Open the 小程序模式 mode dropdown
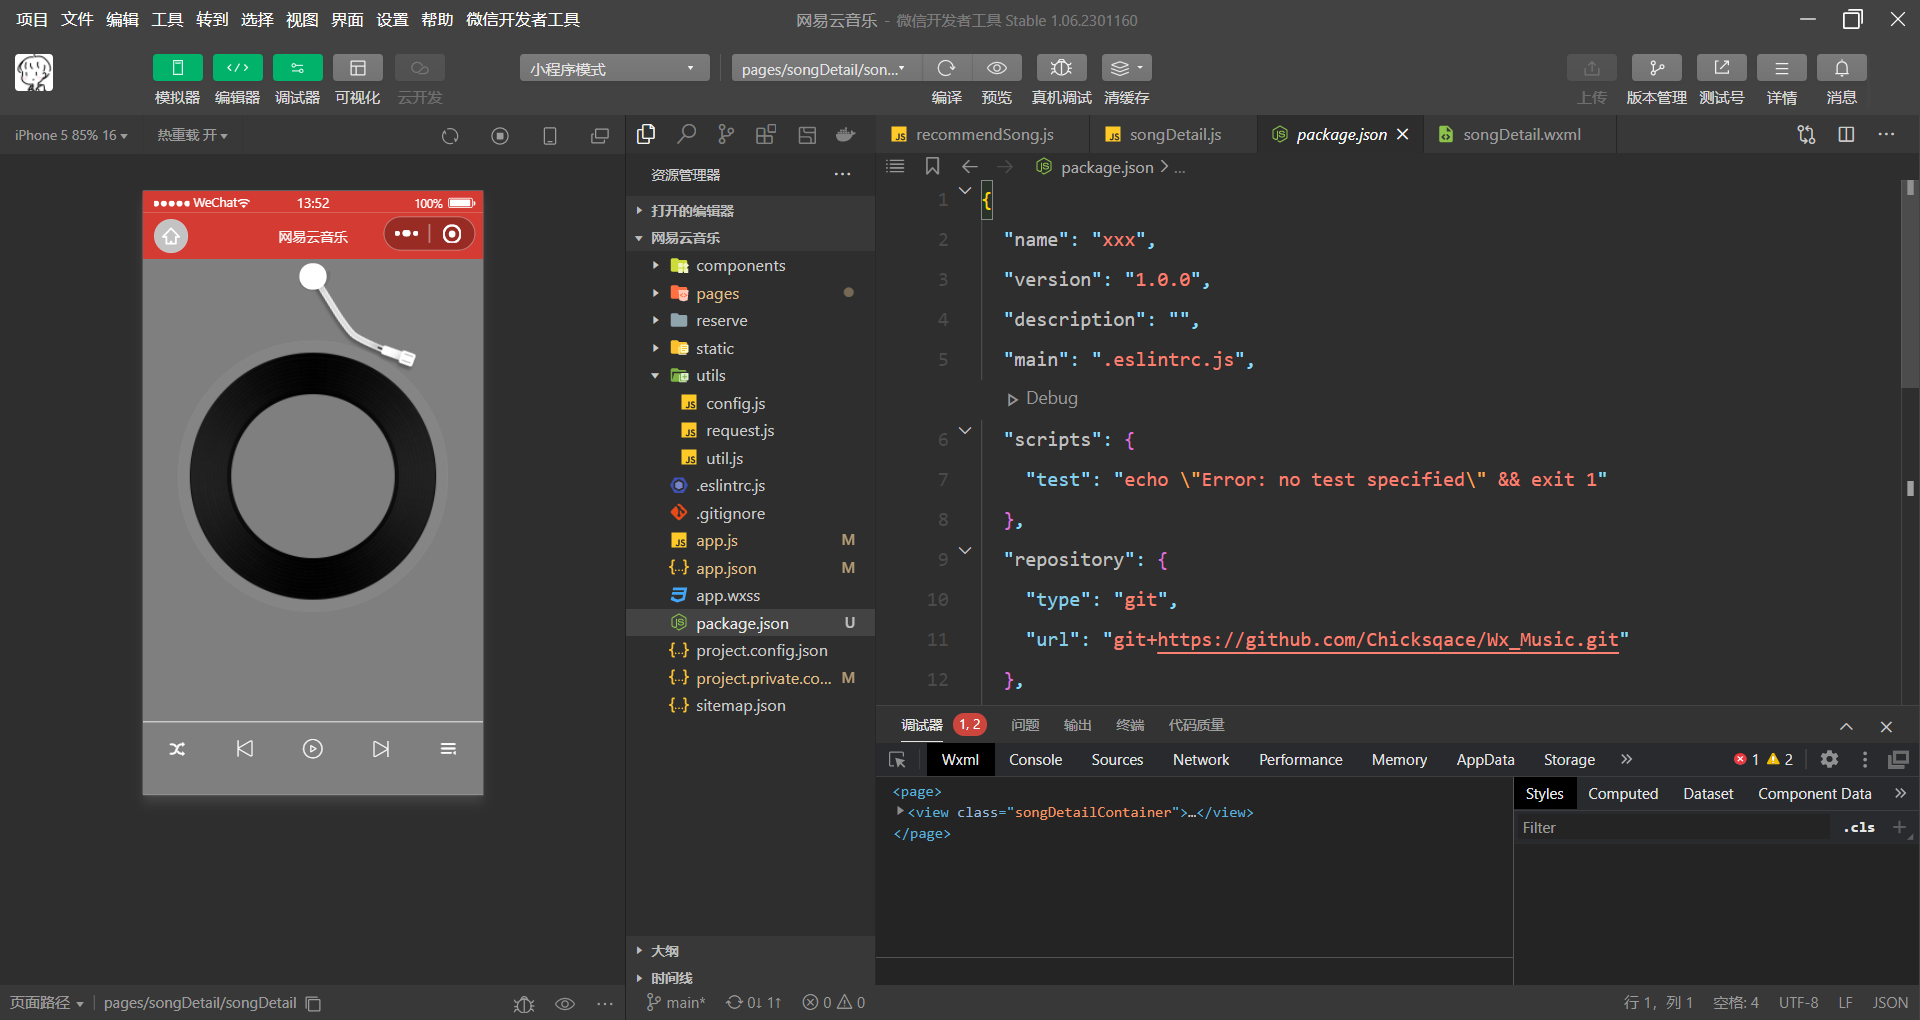1920x1020 pixels. click(x=614, y=68)
